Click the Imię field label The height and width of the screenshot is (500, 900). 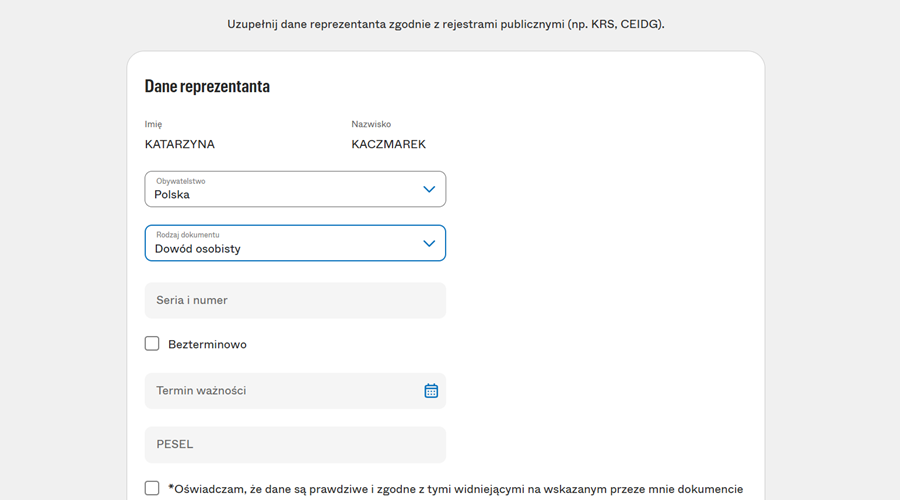tap(153, 125)
